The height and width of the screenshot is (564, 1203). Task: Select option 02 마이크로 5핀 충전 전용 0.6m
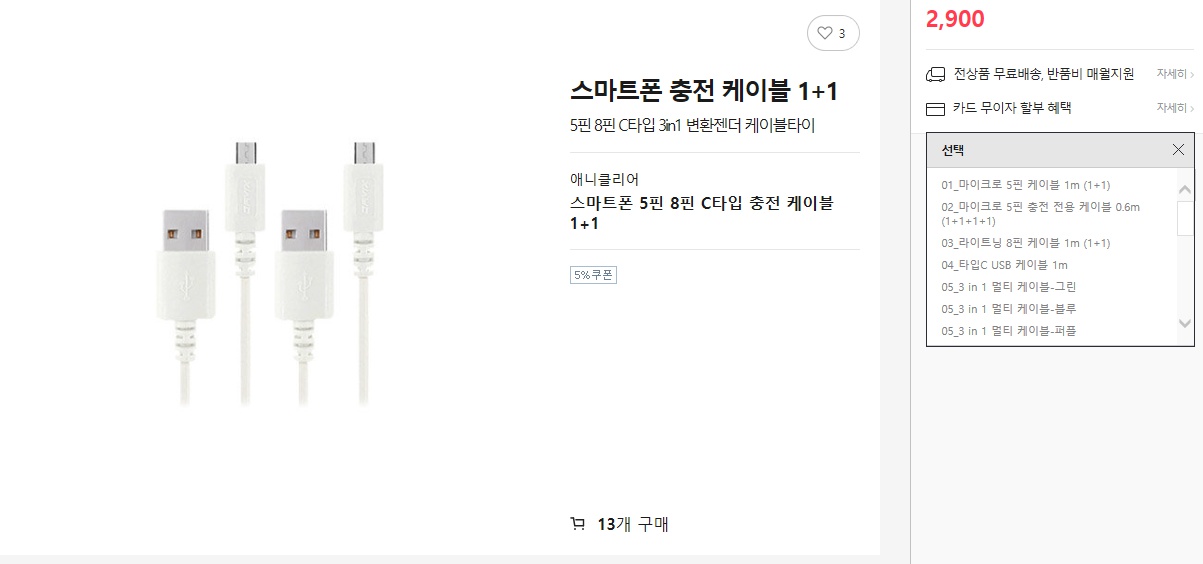1040,213
